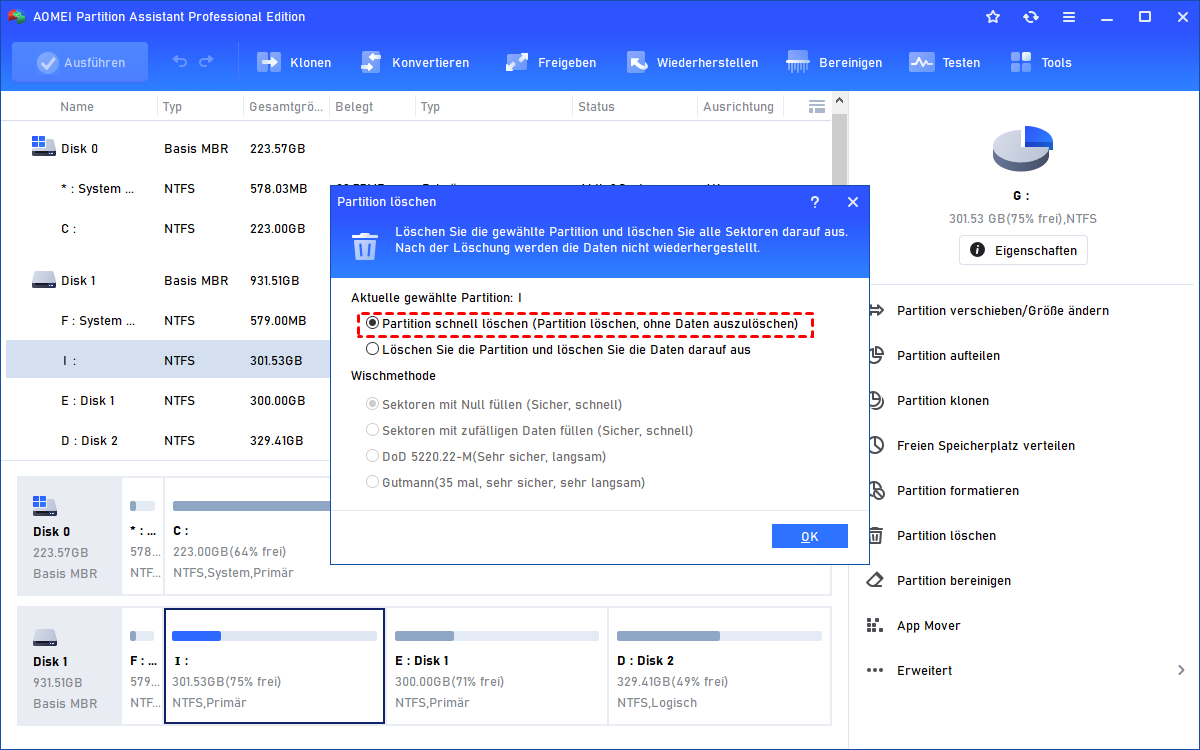This screenshot has width=1200, height=750.
Task: Click scroll-up arrow of partition list
Action: click(840, 99)
